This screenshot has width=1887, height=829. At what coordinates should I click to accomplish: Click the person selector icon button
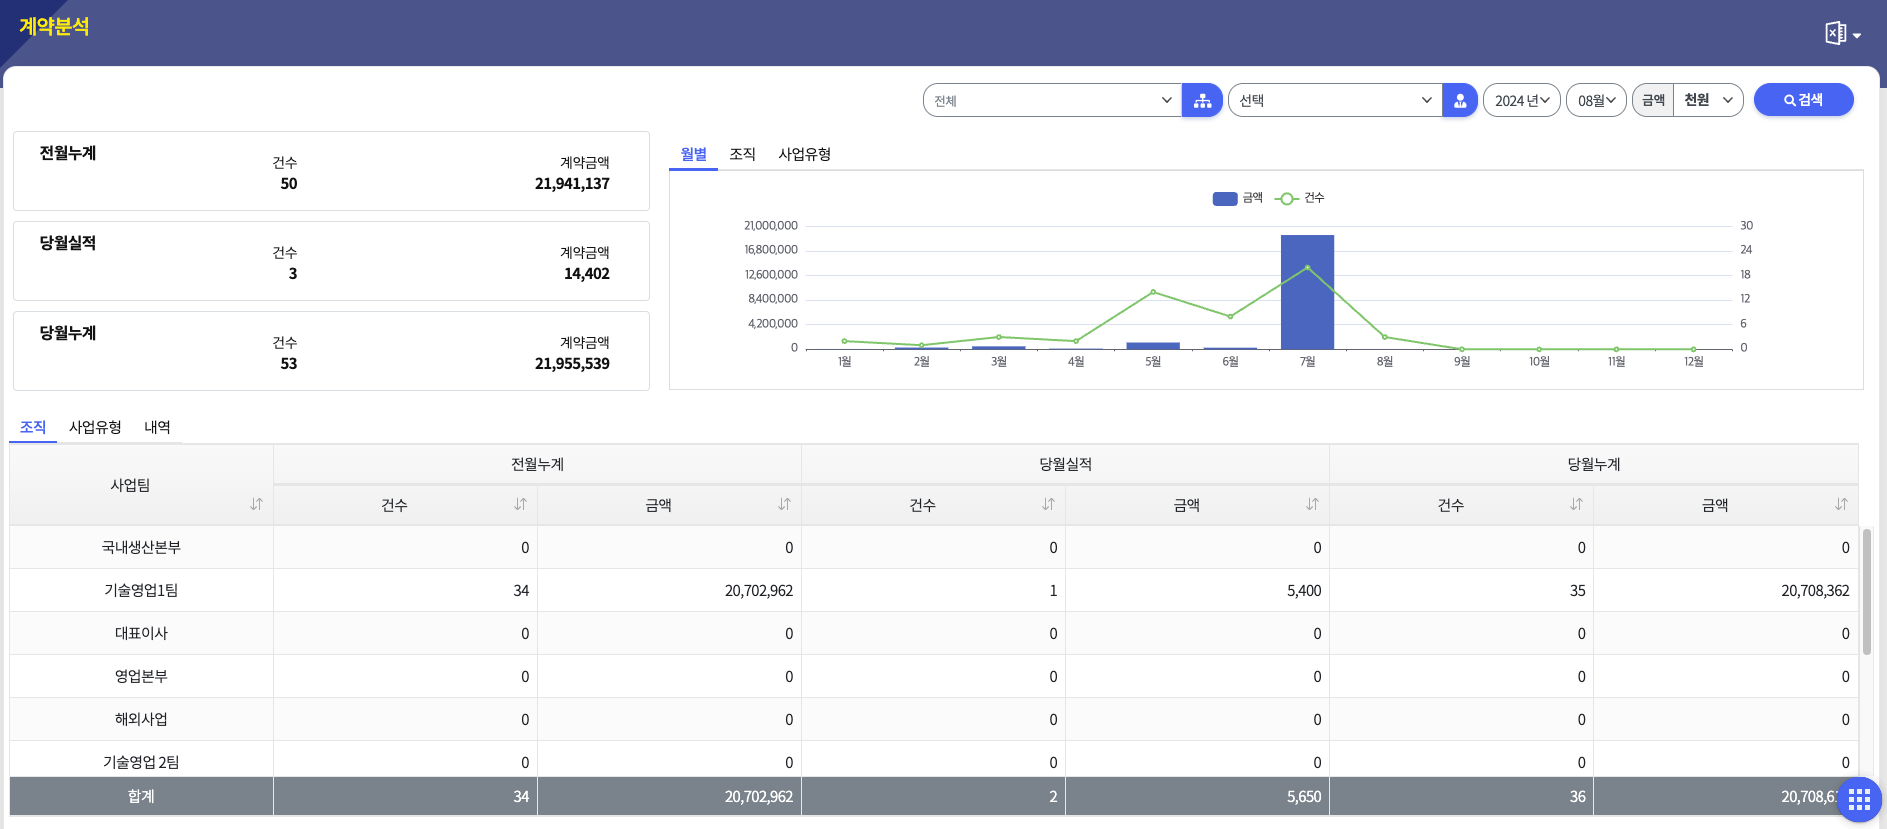coord(1460,101)
